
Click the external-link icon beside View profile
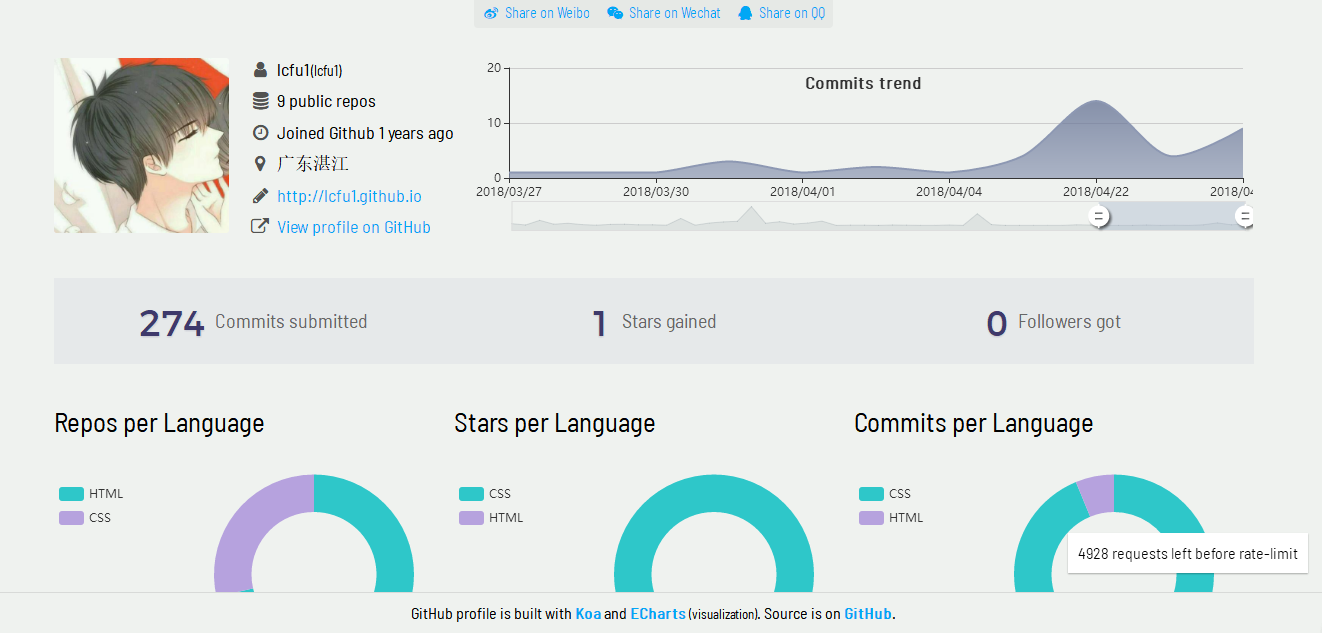[x=260, y=226]
